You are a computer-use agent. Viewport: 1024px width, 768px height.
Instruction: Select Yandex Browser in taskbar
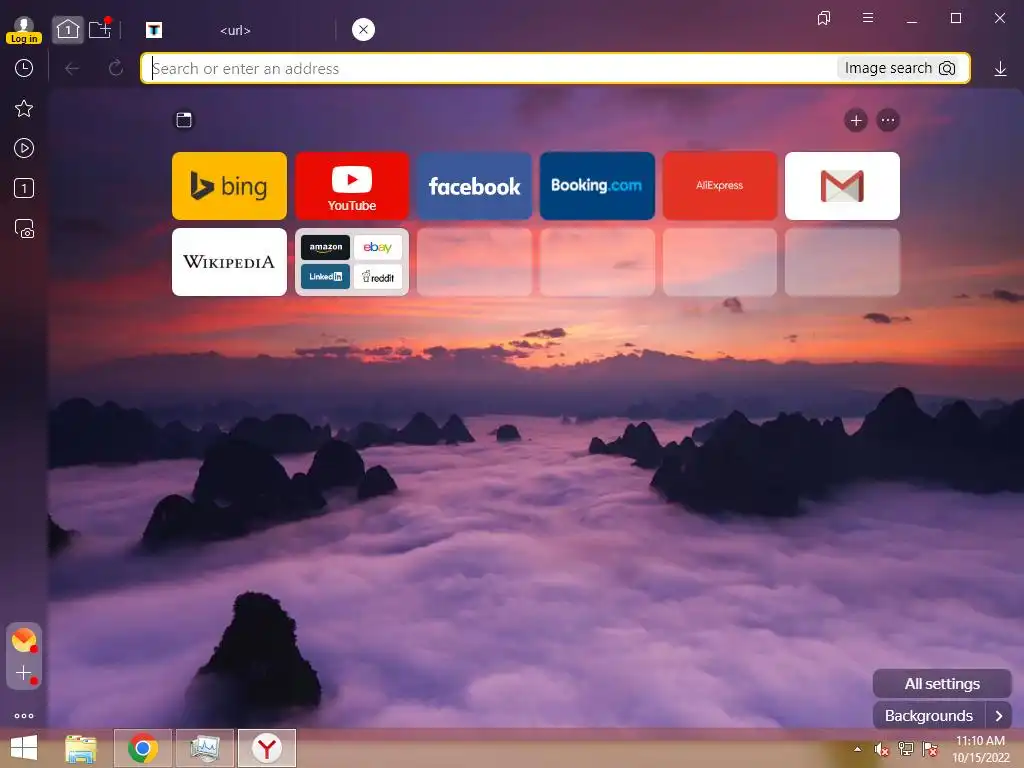(266, 748)
